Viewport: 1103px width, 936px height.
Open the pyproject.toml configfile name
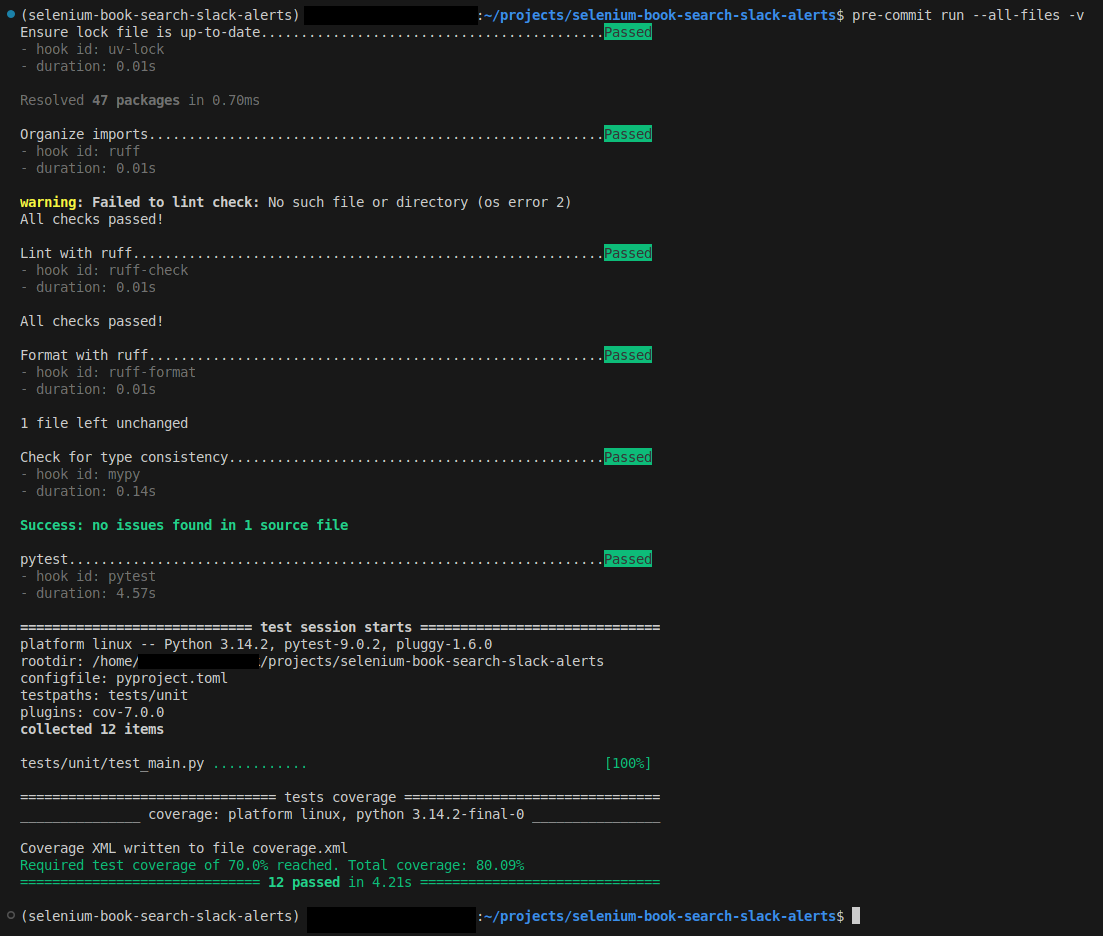coord(172,678)
